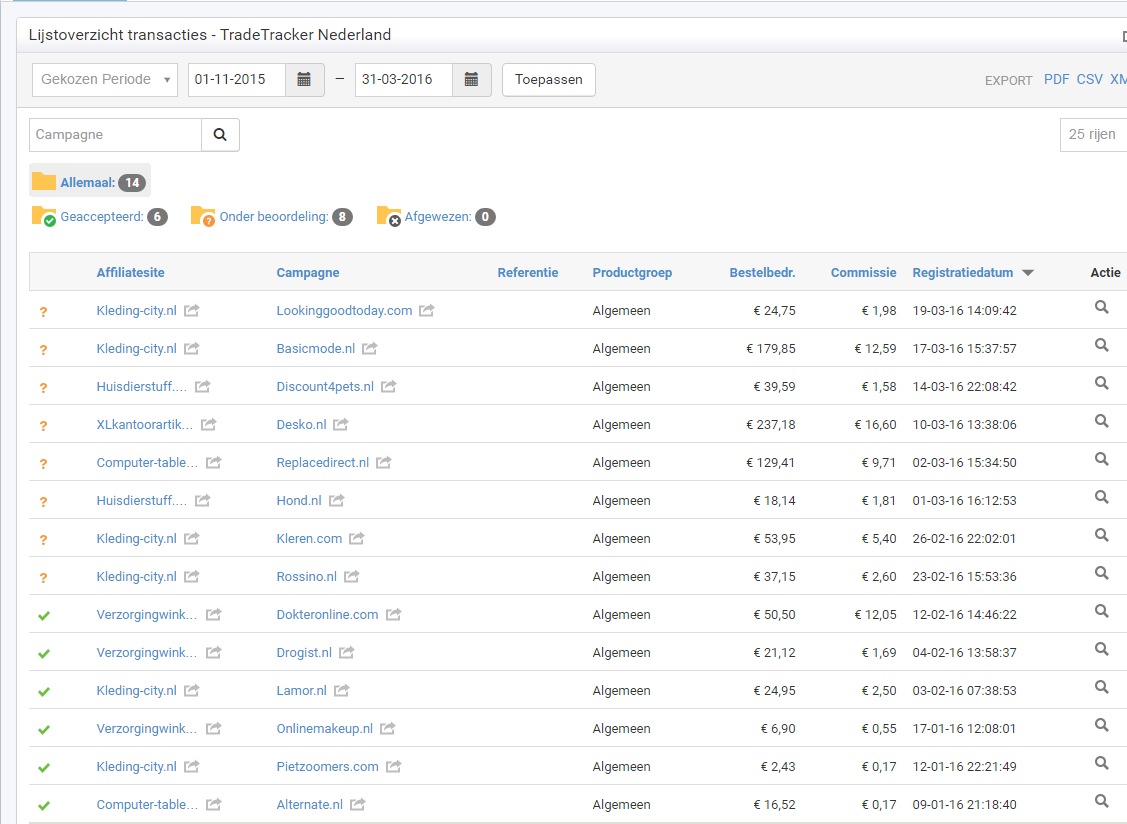Click the start date field 01-11-2015

point(237,80)
